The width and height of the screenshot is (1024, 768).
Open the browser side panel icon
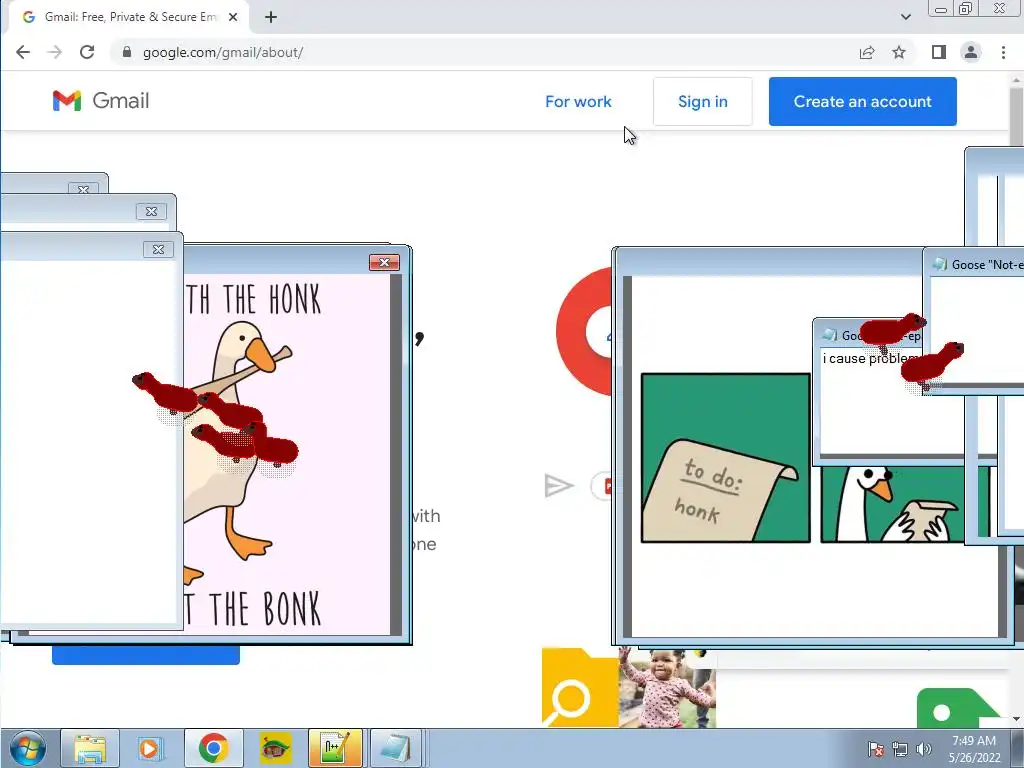tap(938, 52)
